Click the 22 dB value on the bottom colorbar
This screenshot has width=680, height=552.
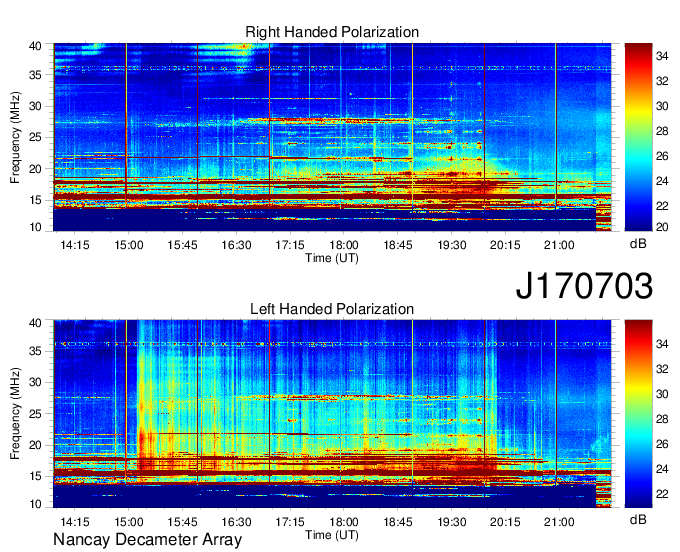coord(662,494)
